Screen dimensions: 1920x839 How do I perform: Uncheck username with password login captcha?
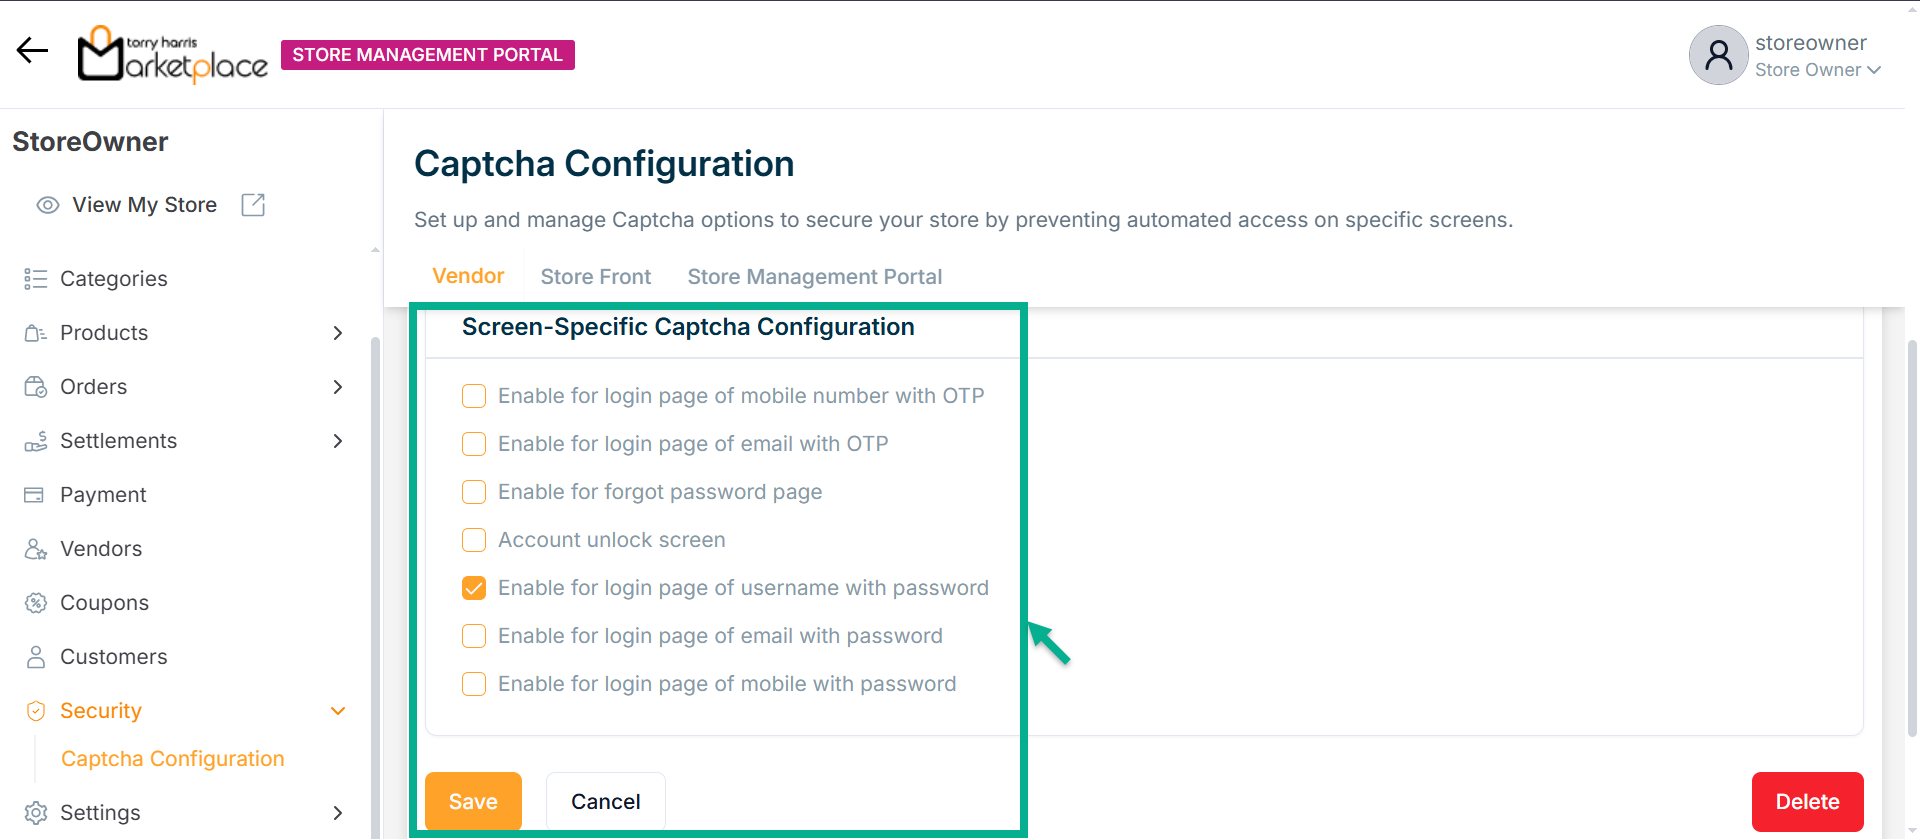click(x=474, y=588)
